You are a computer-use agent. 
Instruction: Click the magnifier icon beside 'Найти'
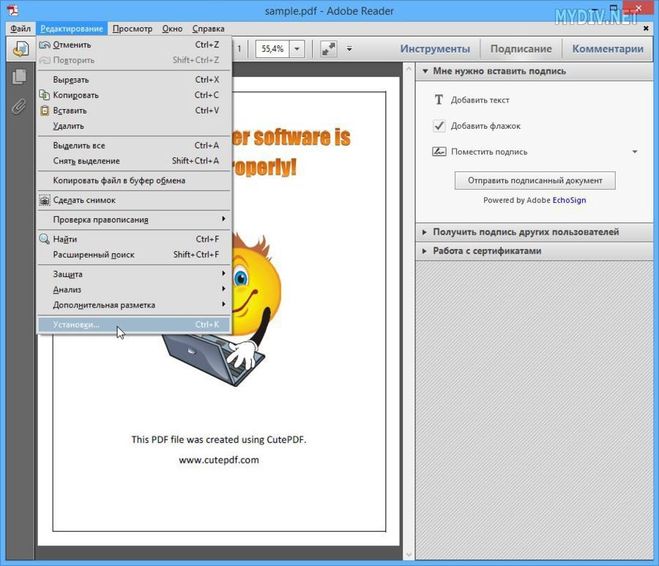[44, 239]
